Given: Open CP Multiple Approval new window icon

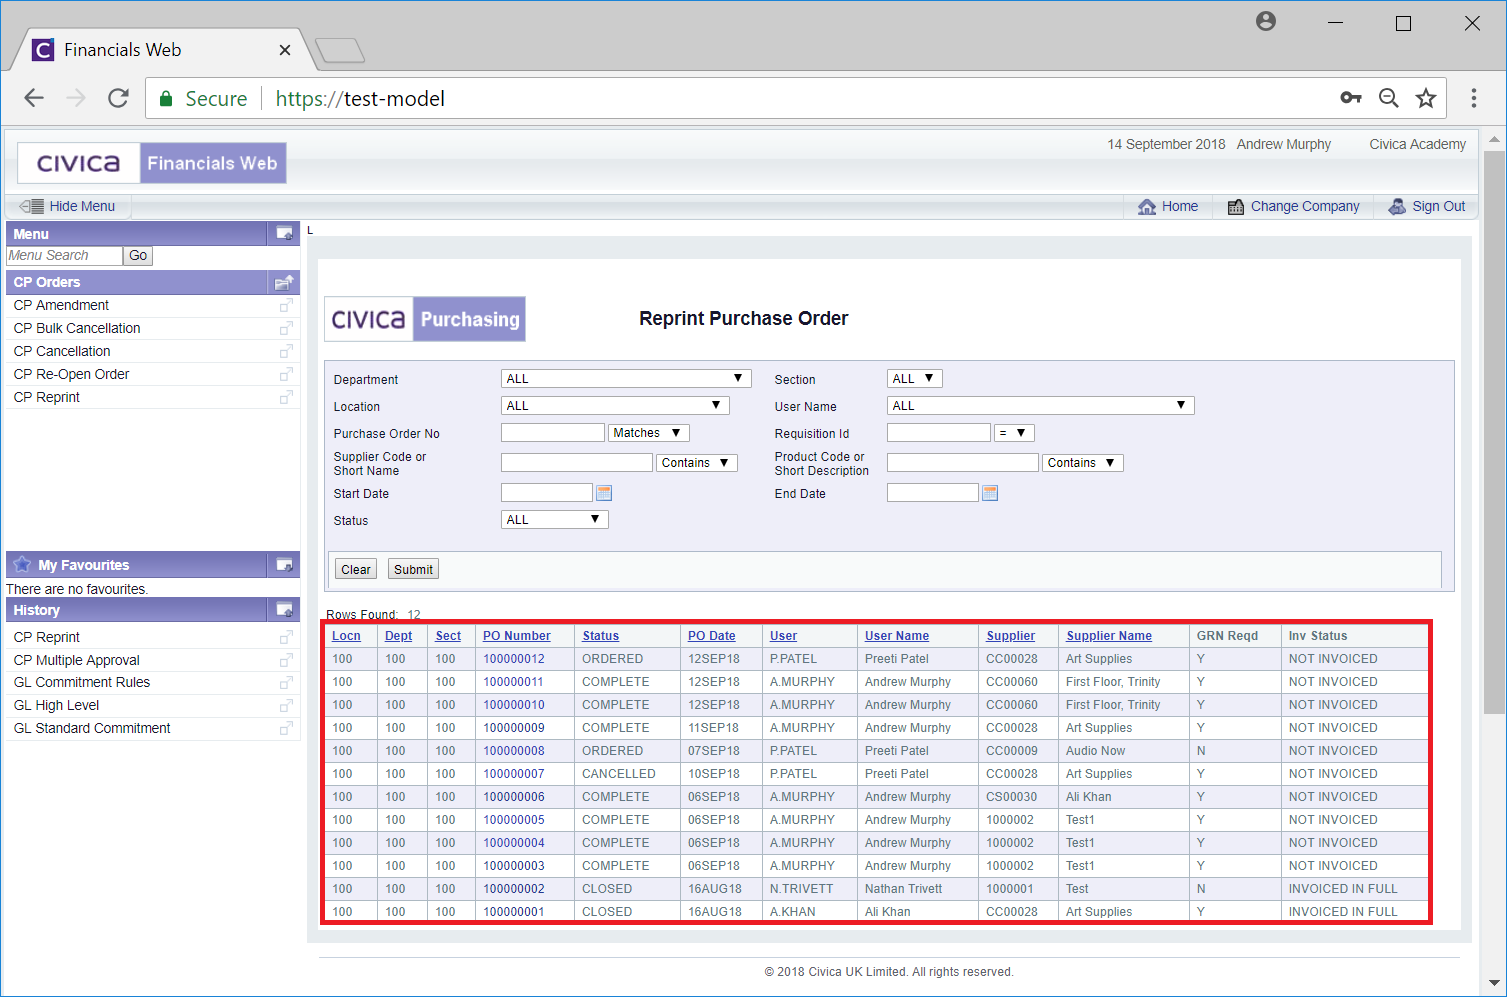Looking at the screenshot, I should click(286, 660).
